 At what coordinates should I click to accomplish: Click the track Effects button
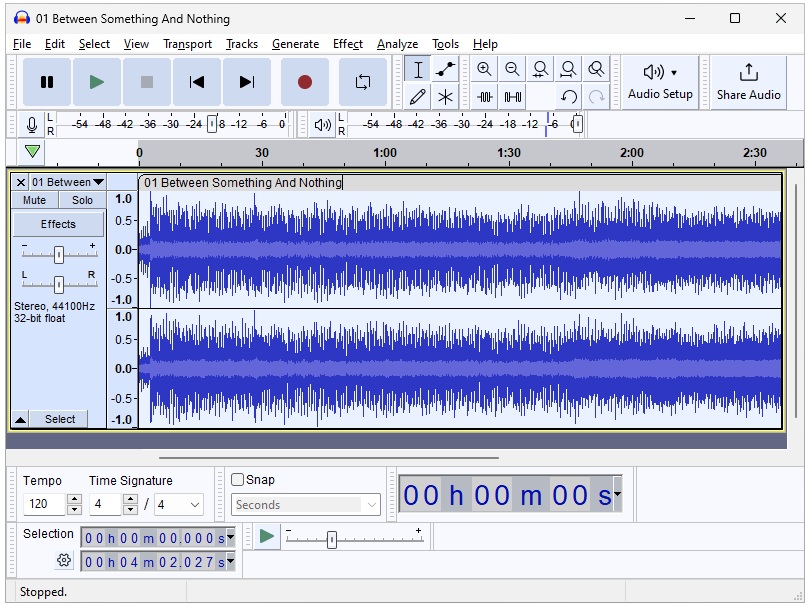58,224
